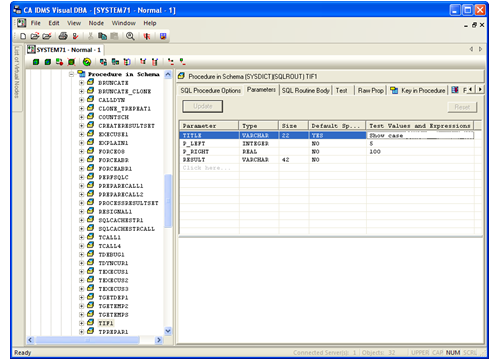The image size is (489, 360).
Task: Click the red checkmark icon beside the printer
Action: click(x=75, y=36)
